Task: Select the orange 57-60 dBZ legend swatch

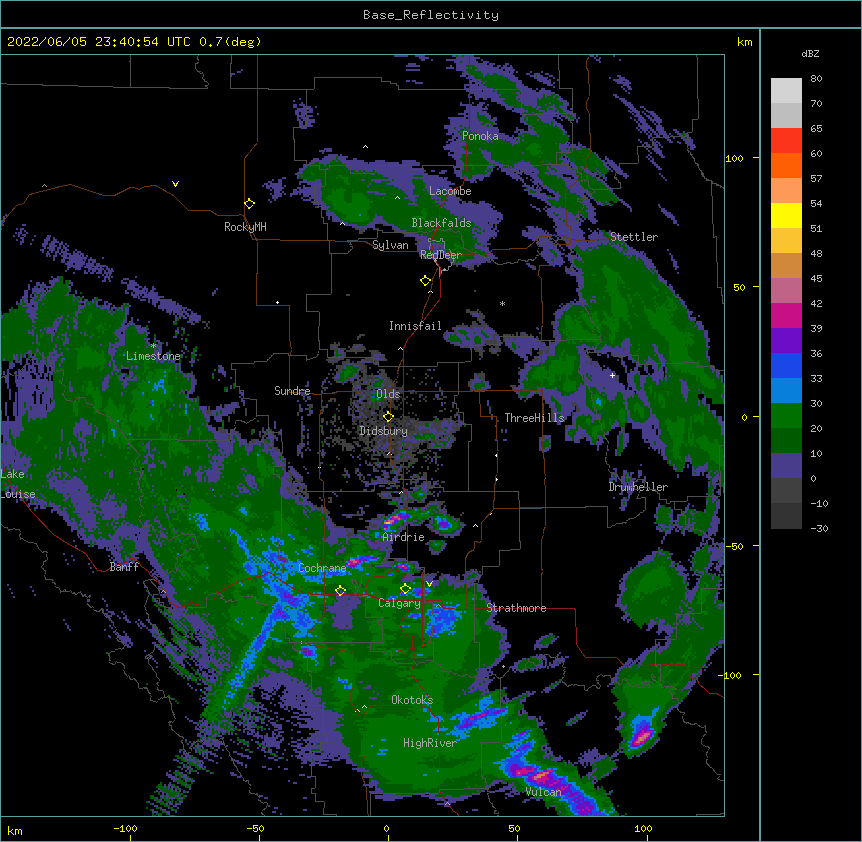Action: [x=786, y=165]
